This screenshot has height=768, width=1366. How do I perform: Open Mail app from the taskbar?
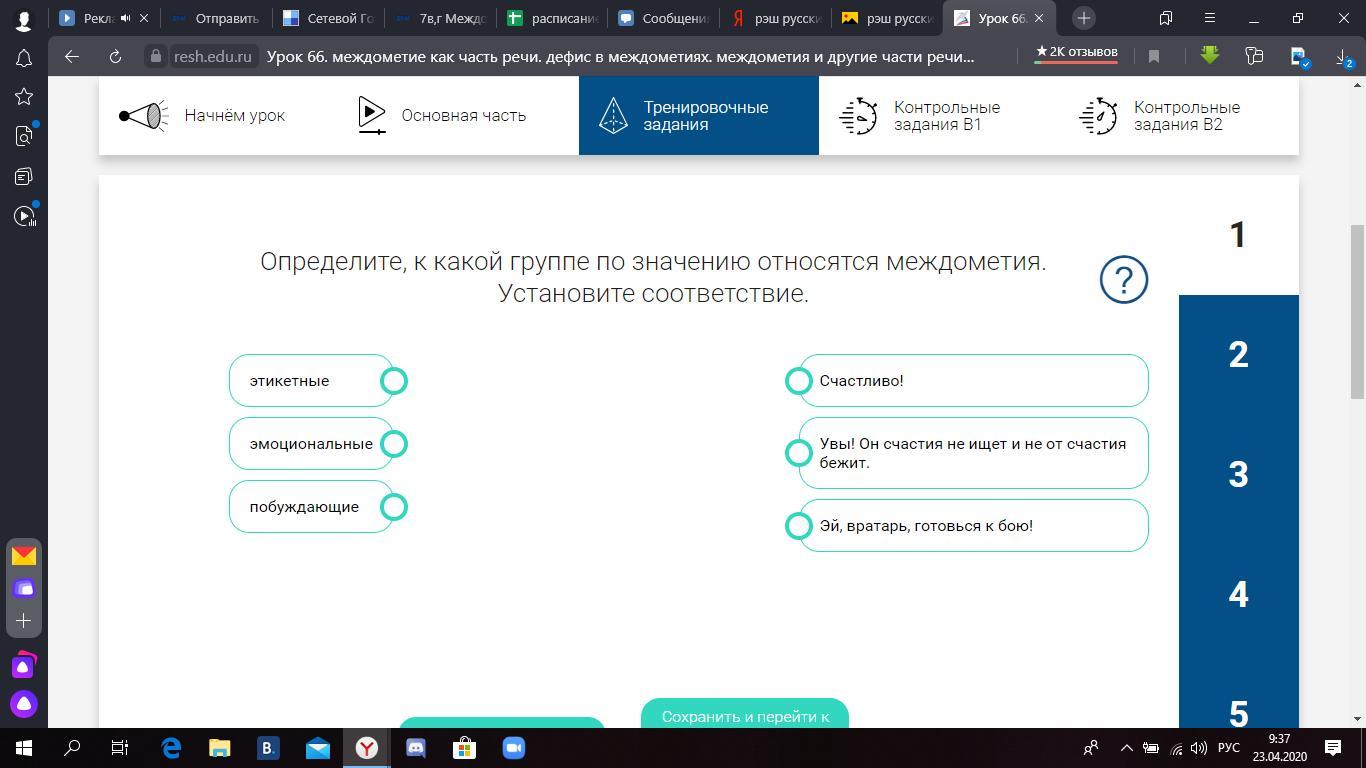pos(318,748)
